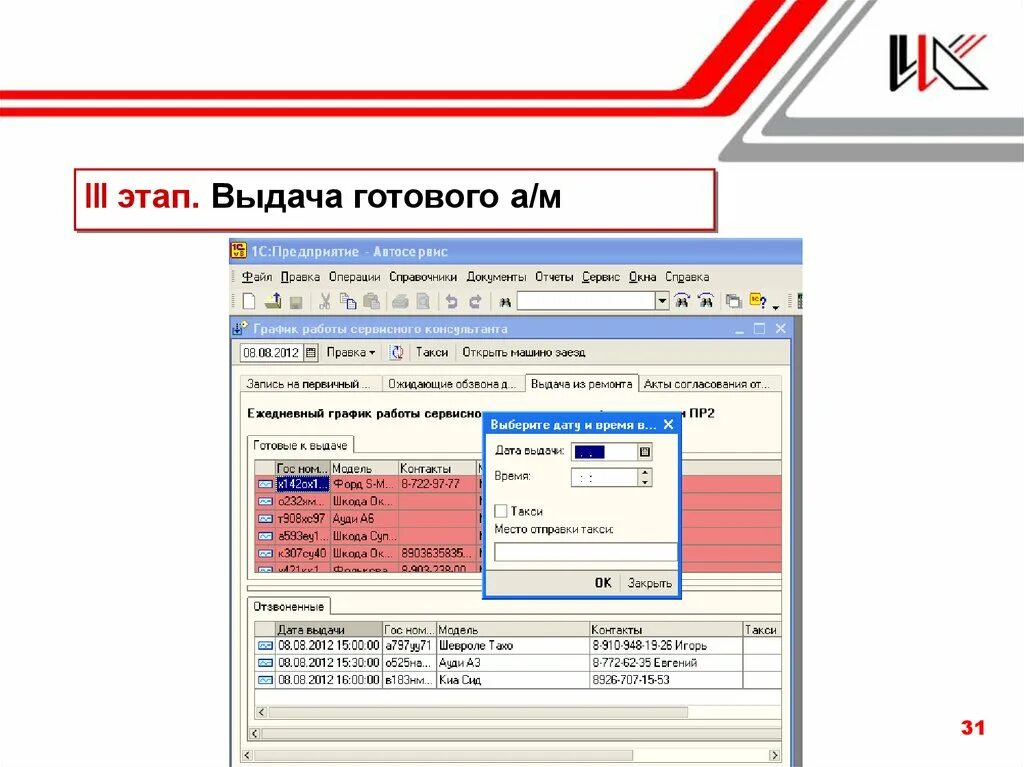The width and height of the screenshot is (1024, 767).
Task: Click Отзвоненные table horizontal scrollbar
Action: (x=477, y=712)
